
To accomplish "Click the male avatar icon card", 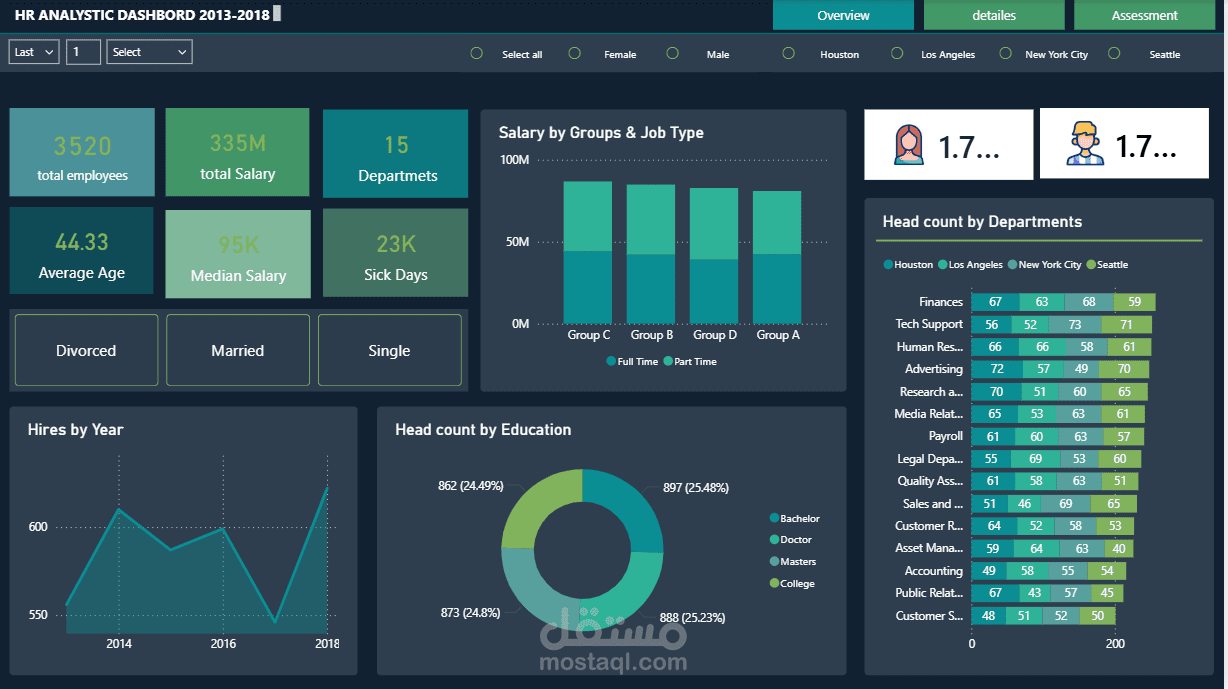I will pyautogui.click(x=1126, y=145).
